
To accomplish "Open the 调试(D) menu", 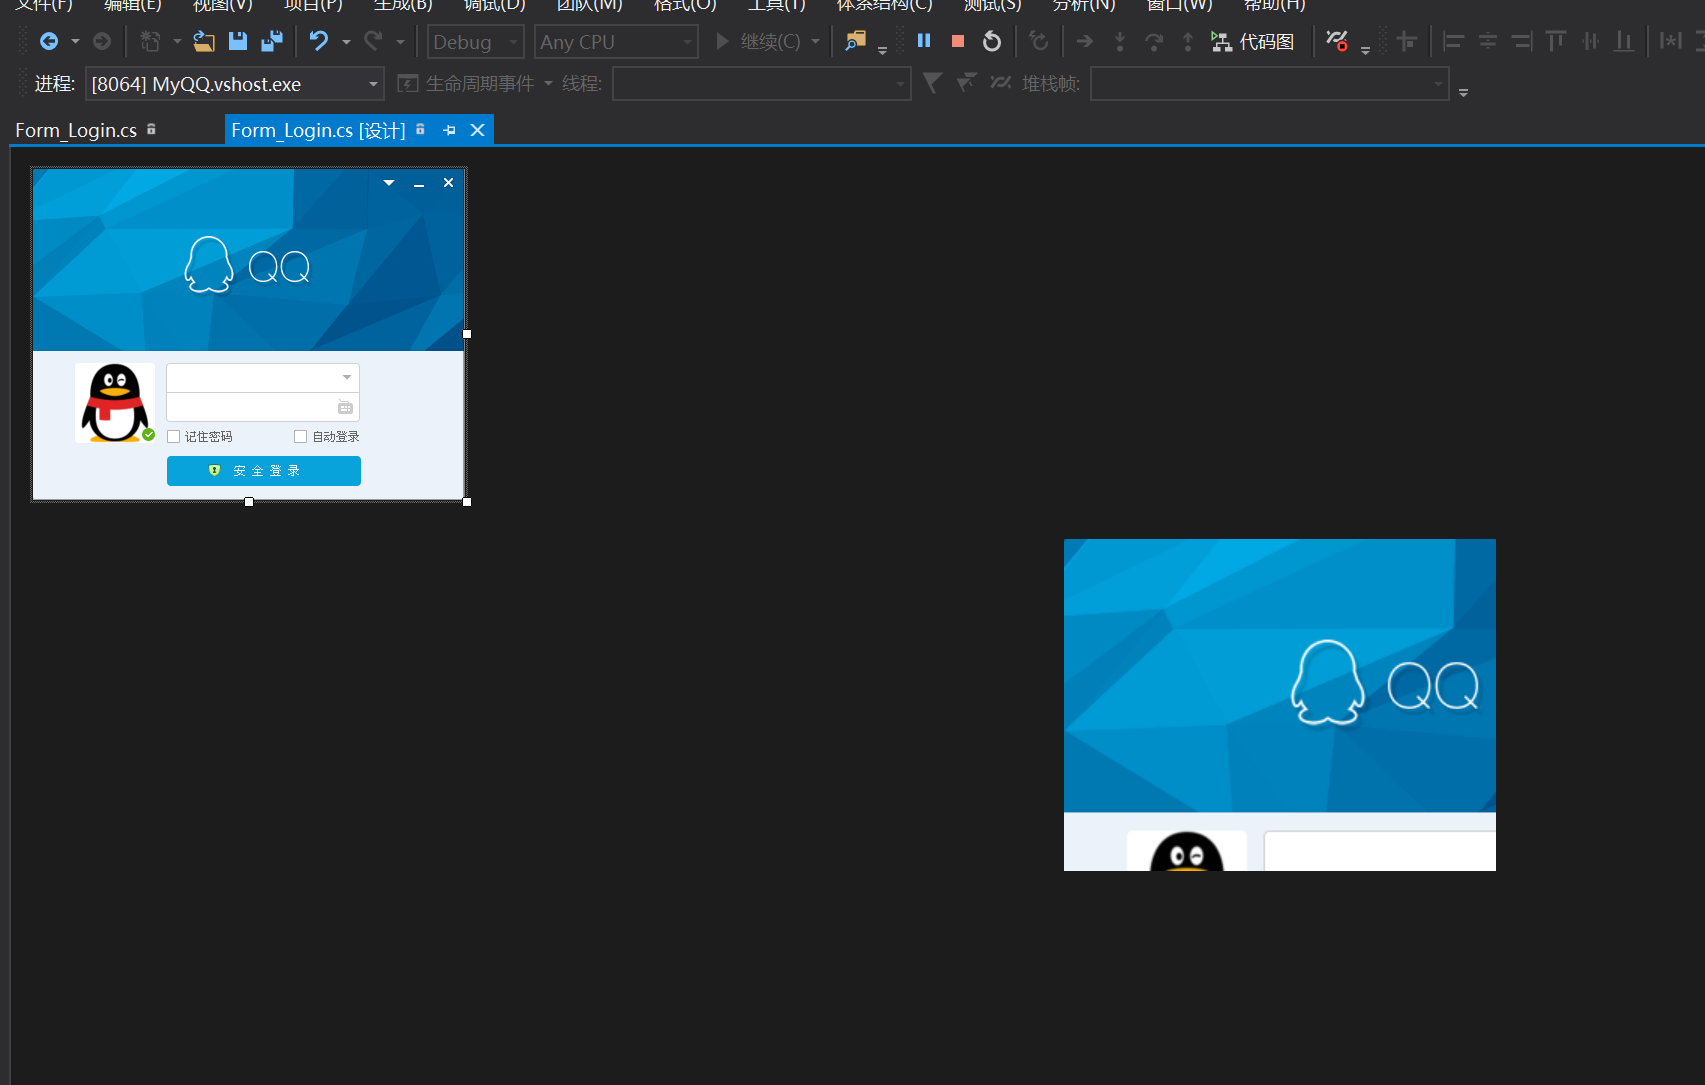I will point(494,6).
